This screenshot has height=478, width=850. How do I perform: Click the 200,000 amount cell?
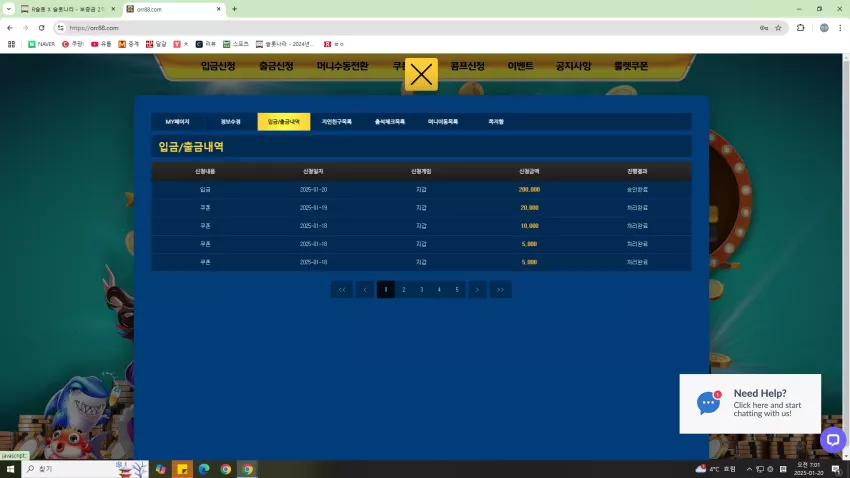[x=529, y=190]
